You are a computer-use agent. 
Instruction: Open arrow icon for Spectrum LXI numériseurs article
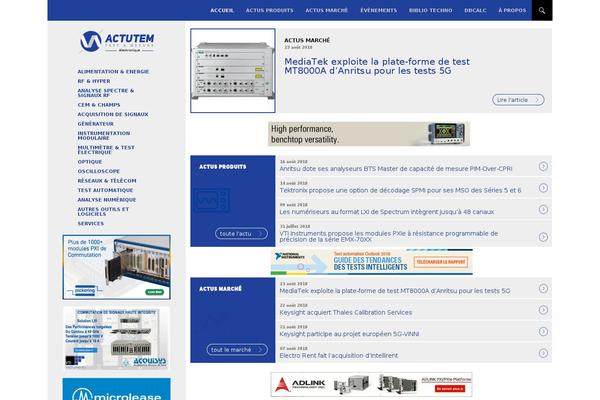[x=543, y=209]
